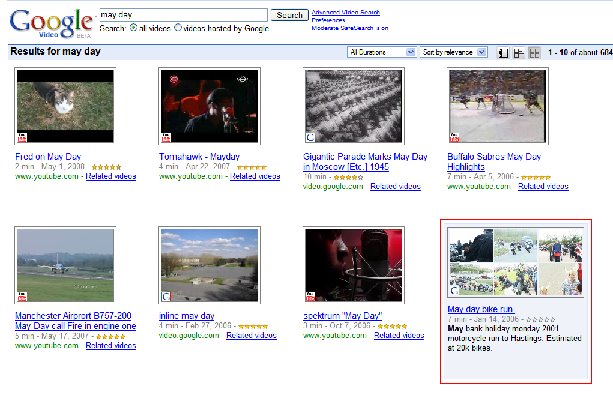Screen dimensions: 613x394
Task: Select "videos hosted by Google" radio button
Action: point(178,28)
